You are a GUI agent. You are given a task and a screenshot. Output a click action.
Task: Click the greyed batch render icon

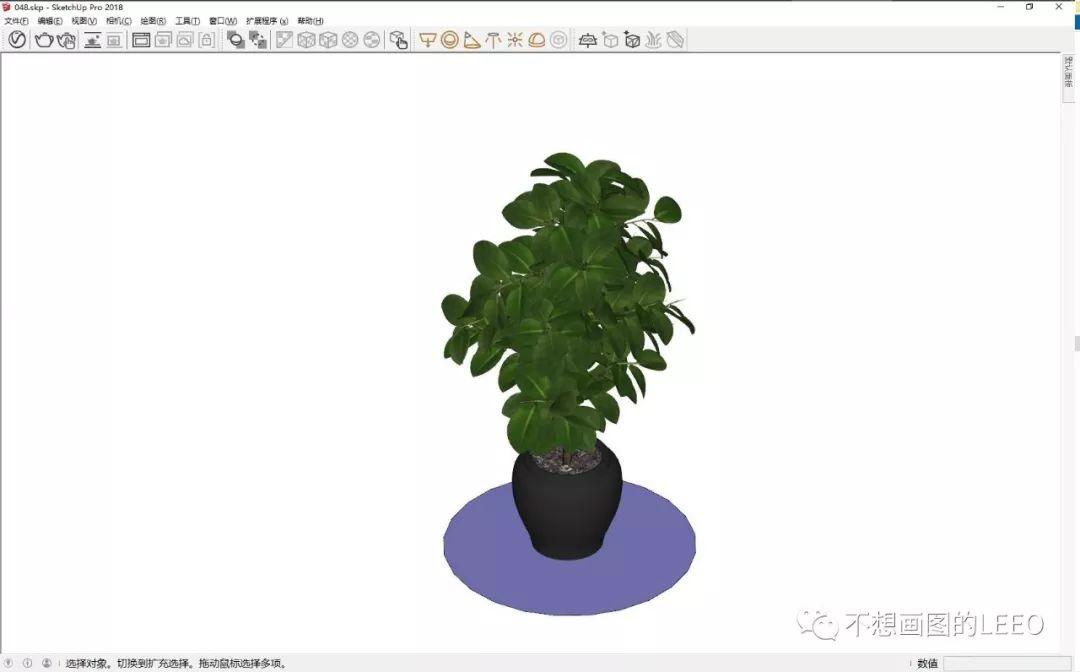185,40
